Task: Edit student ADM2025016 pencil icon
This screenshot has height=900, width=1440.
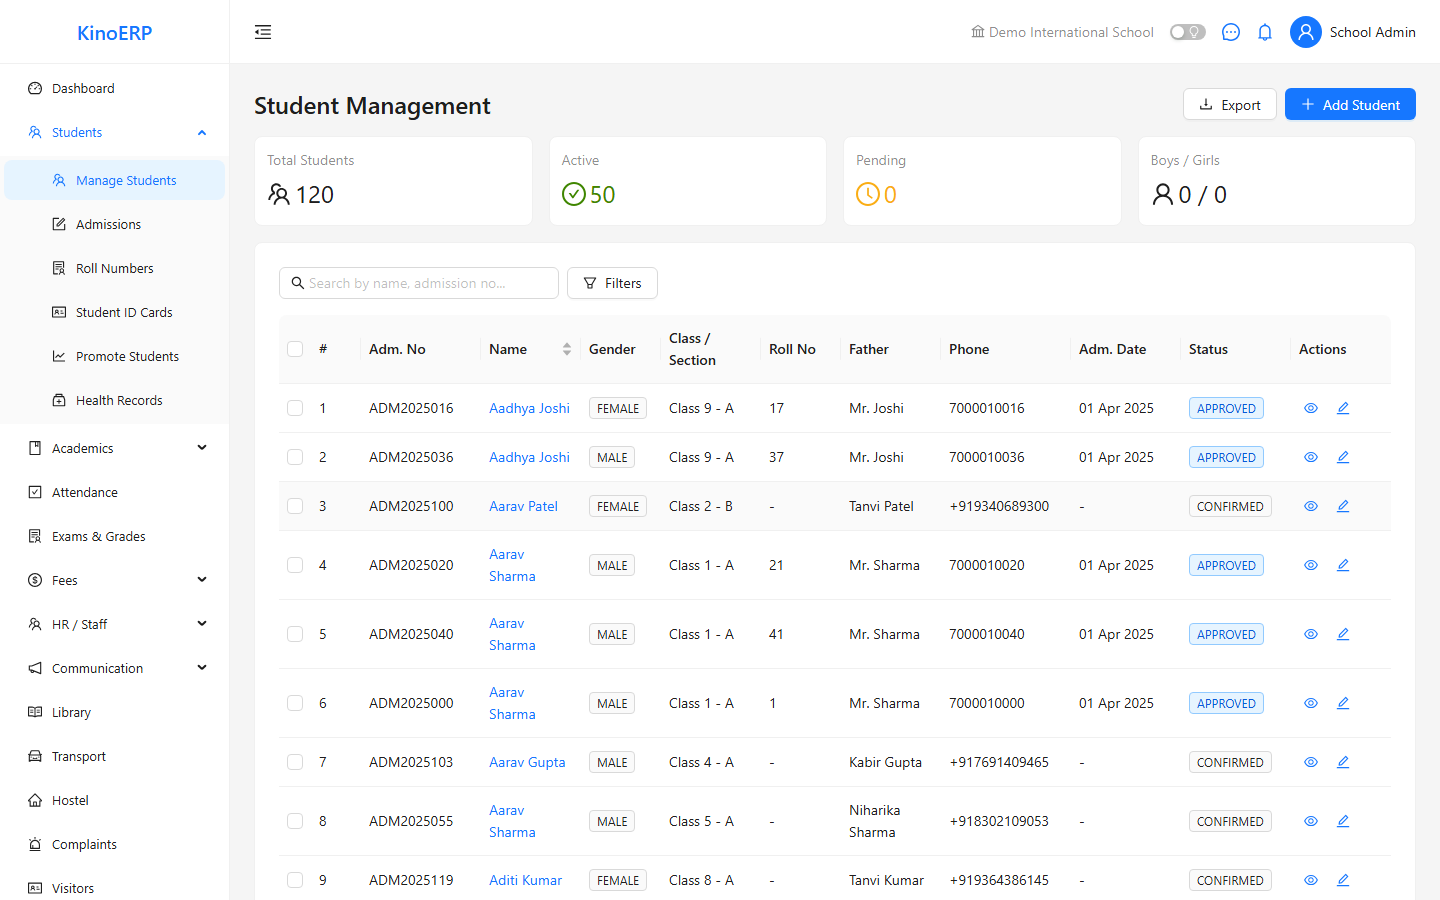Action: click(1343, 408)
